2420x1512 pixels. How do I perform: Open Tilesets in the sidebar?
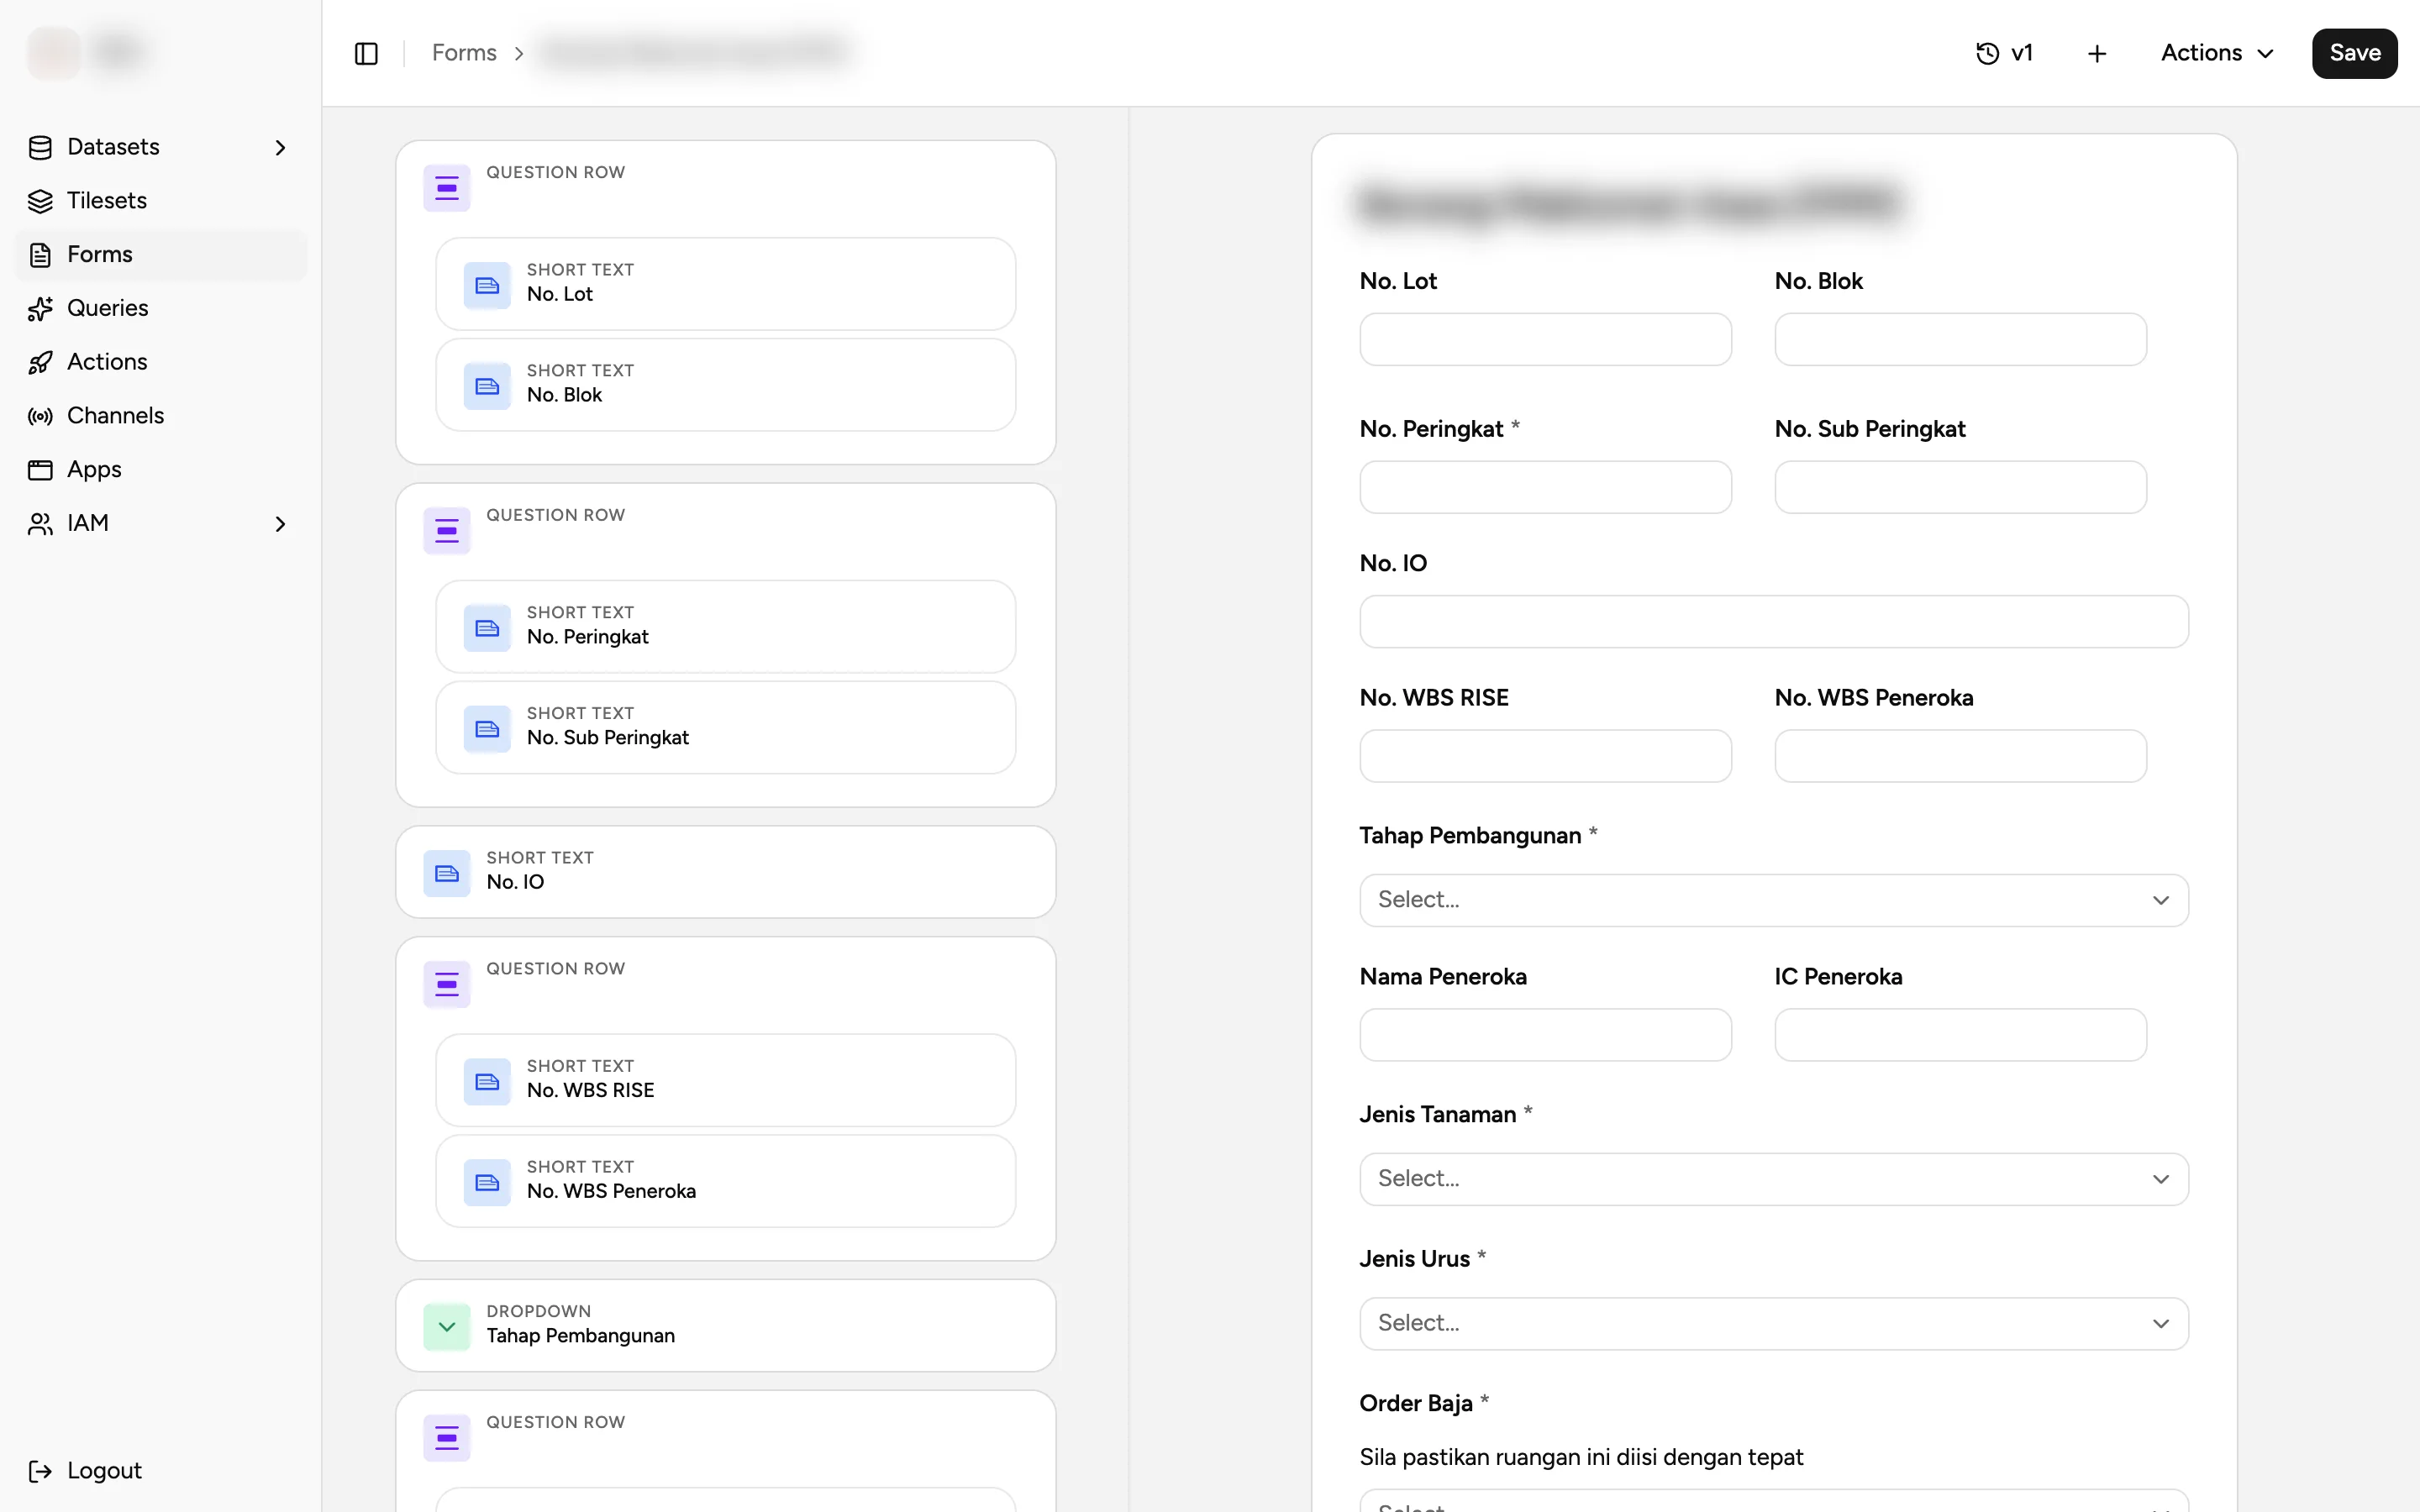(160, 201)
